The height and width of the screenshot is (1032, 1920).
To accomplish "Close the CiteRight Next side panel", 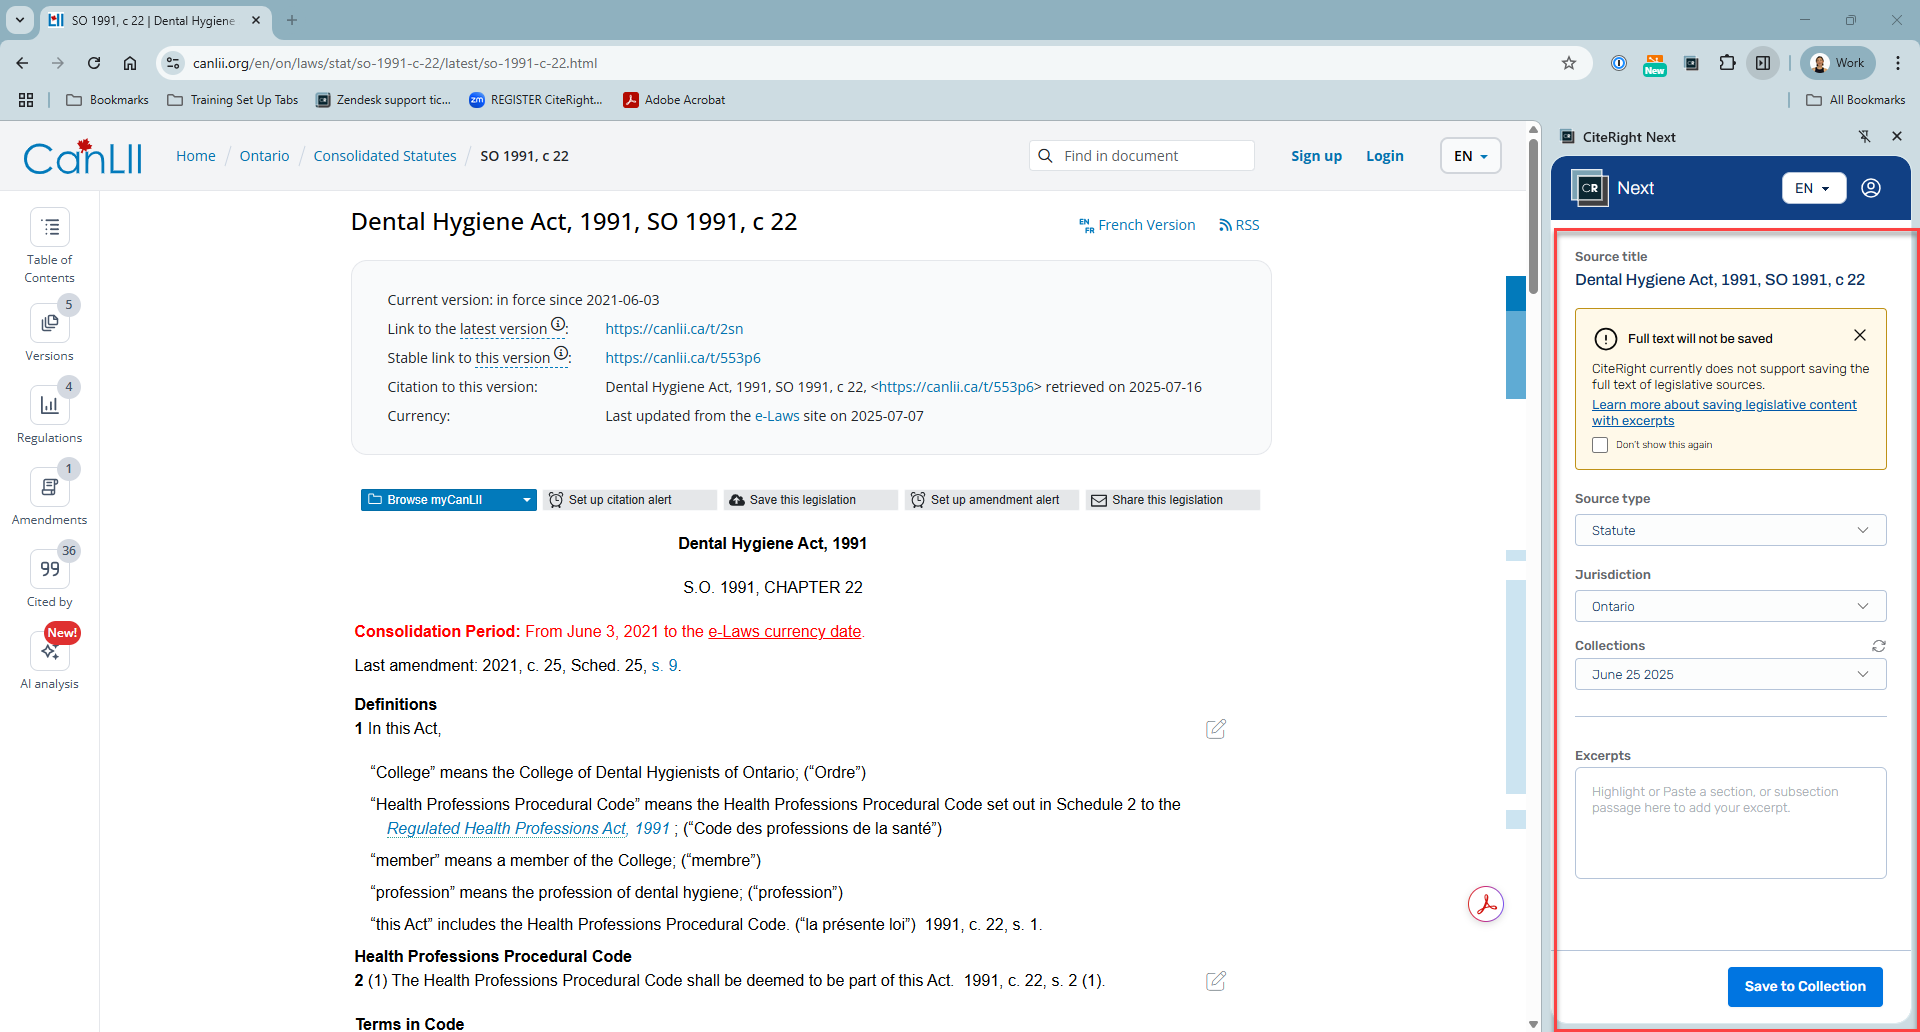I will pos(1897,137).
